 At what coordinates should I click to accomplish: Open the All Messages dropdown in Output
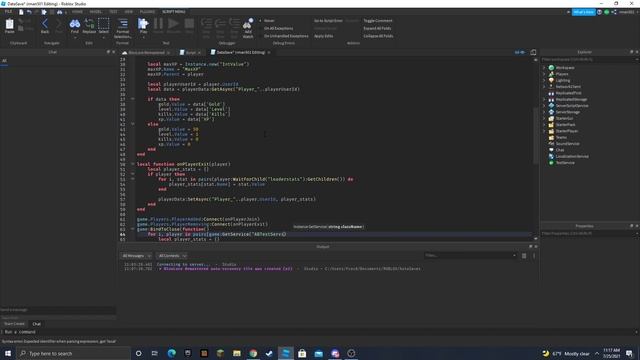pyautogui.click(x=136, y=256)
